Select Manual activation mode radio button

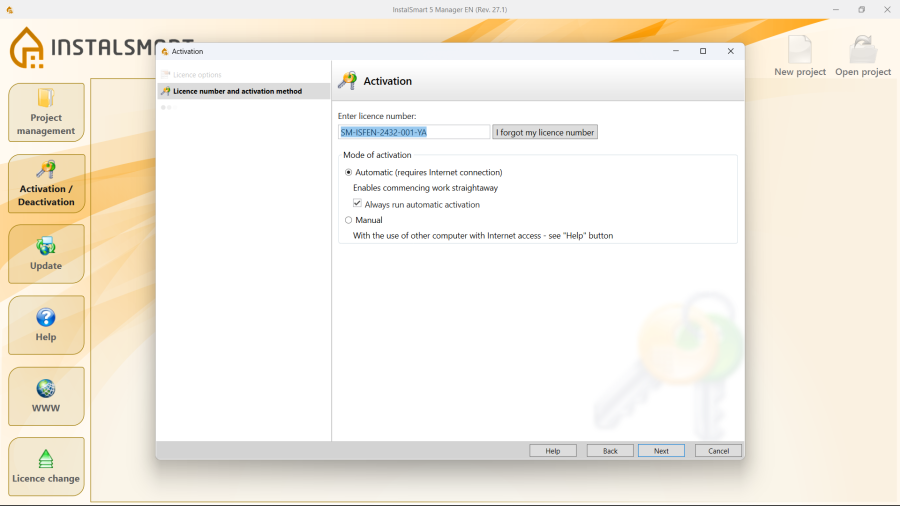(x=348, y=220)
